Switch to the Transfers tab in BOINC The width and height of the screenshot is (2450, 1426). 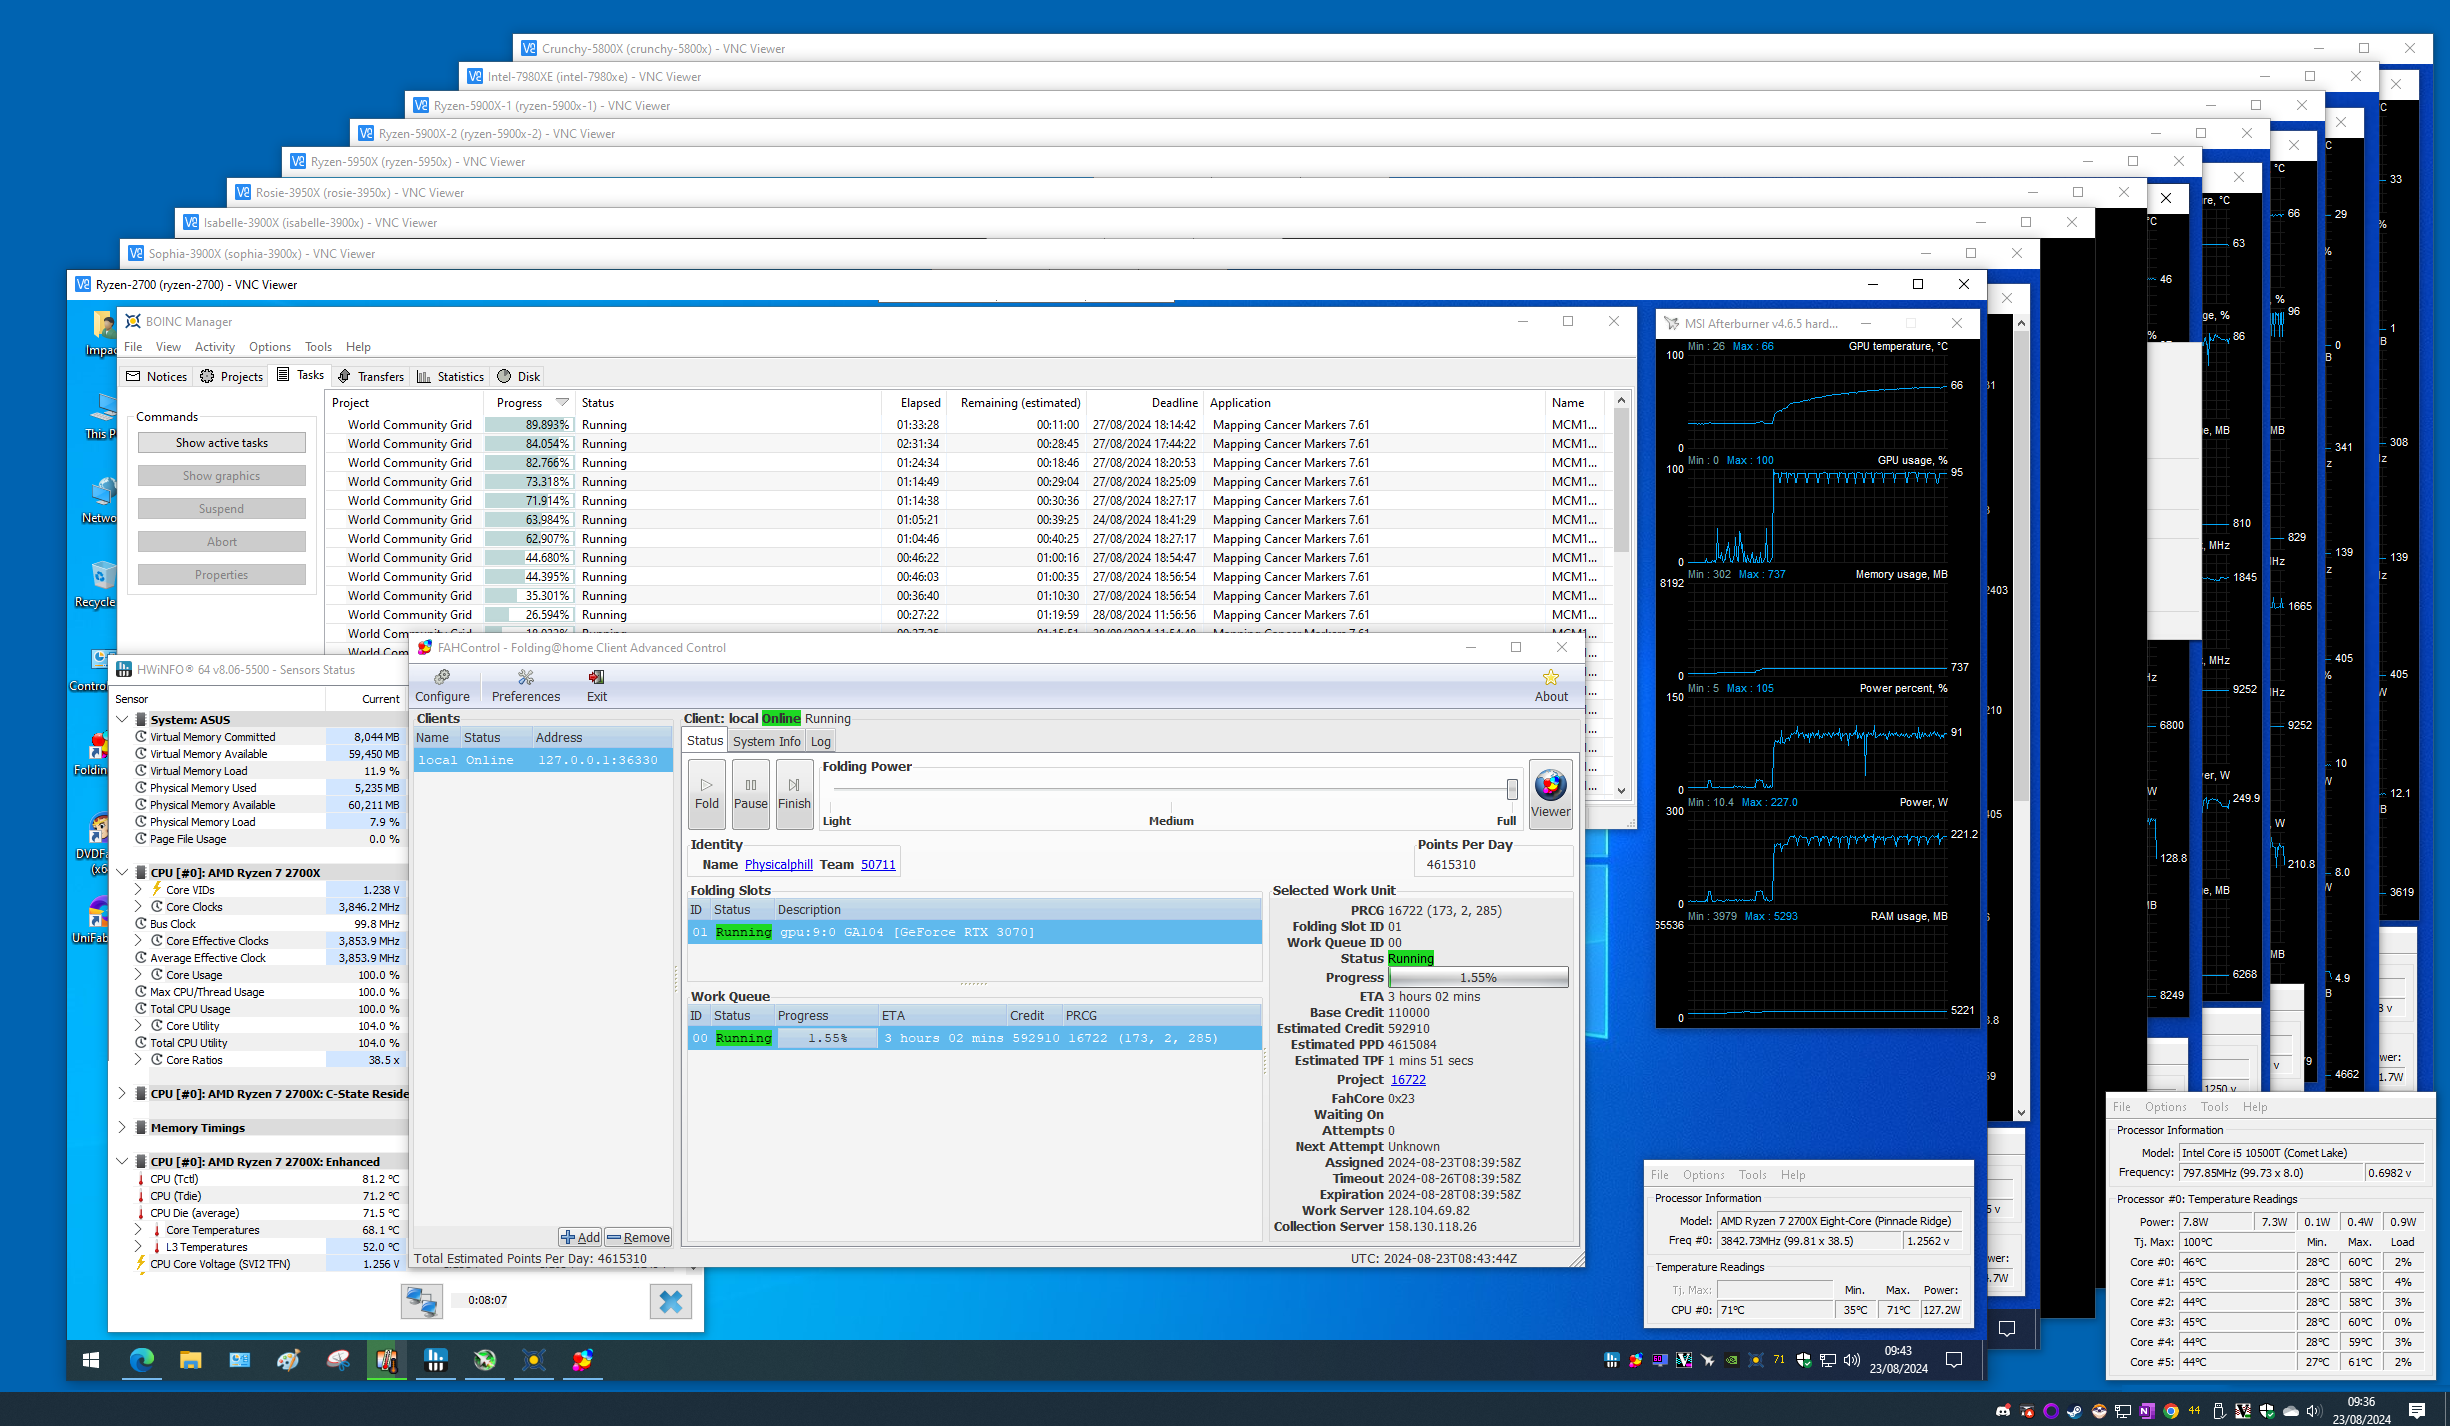tap(370, 376)
